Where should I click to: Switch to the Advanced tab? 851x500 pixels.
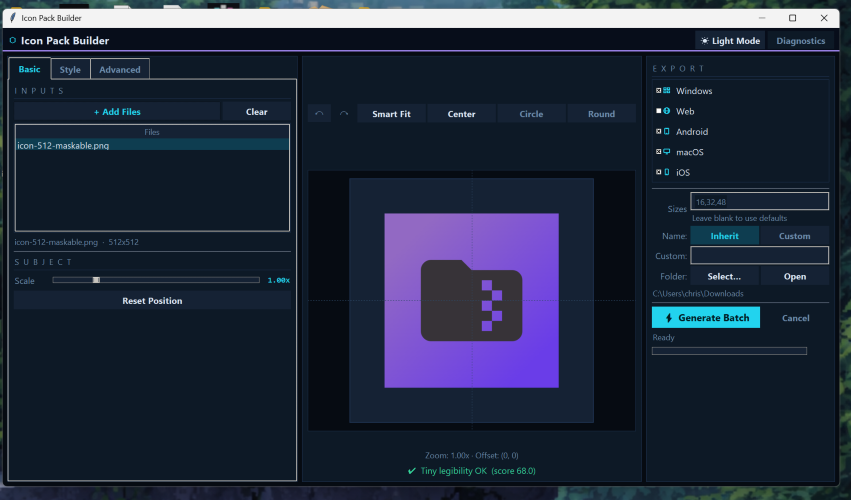[119, 69]
